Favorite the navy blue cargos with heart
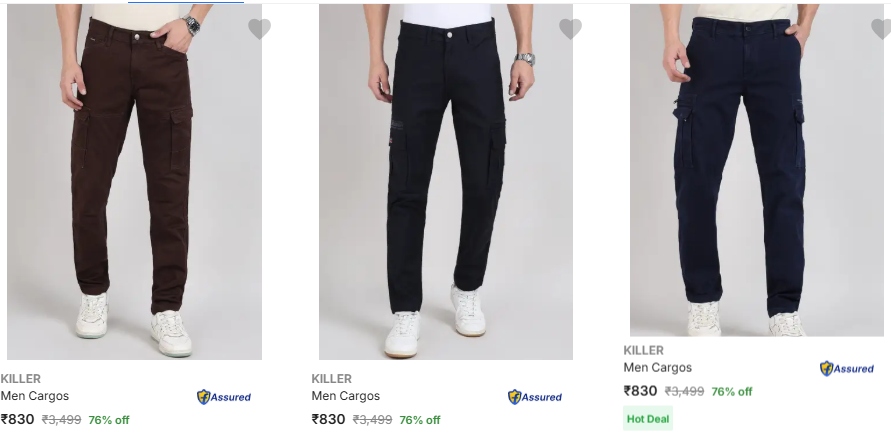Screen dimensions: 891x434 881,29
